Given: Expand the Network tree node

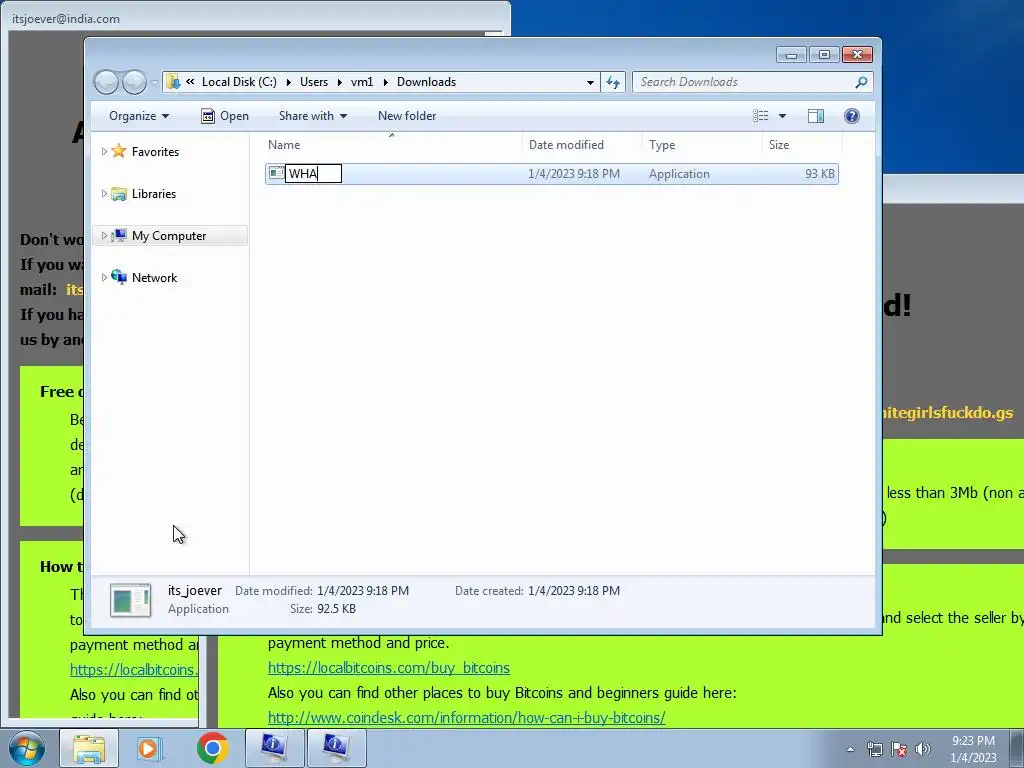Looking at the screenshot, I should click(x=104, y=278).
